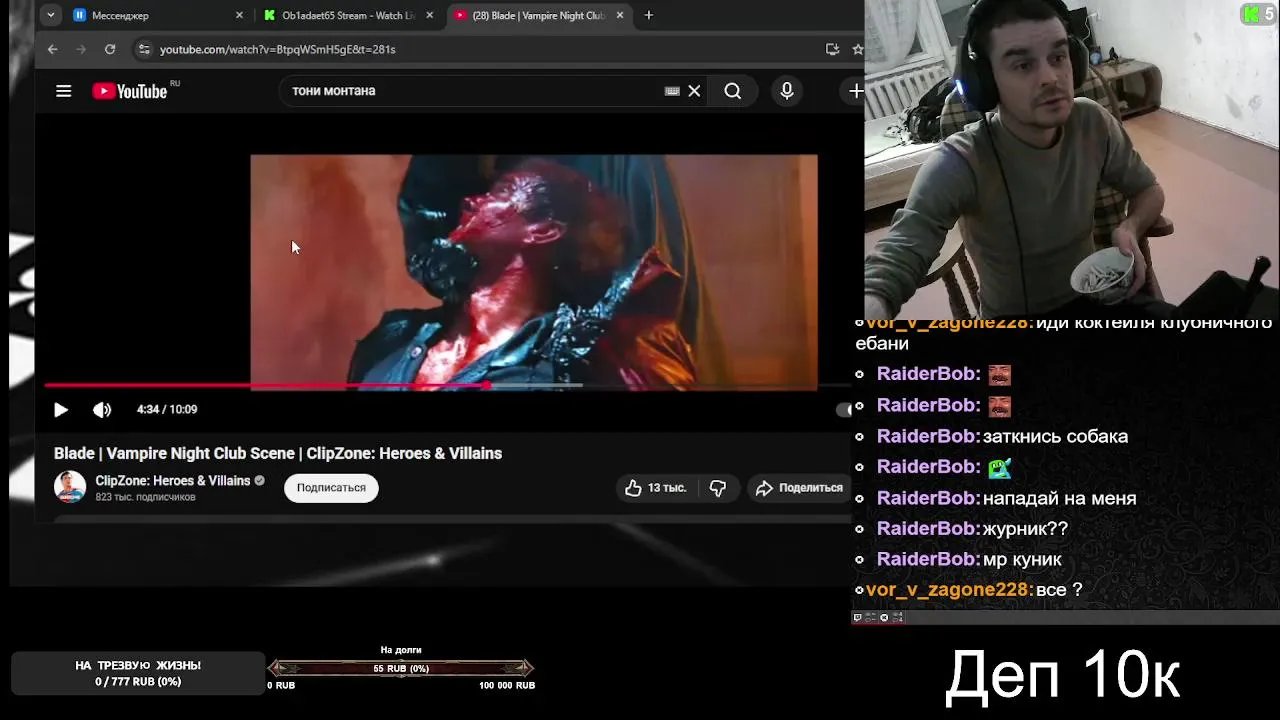Like the video with thumbs up
The width and height of the screenshot is (1280, 720).
click(x=656, y=488)
